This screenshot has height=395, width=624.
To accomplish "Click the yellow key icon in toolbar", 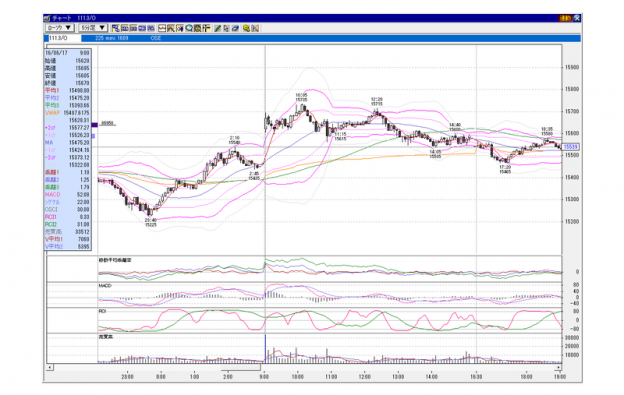I will 246,28.
